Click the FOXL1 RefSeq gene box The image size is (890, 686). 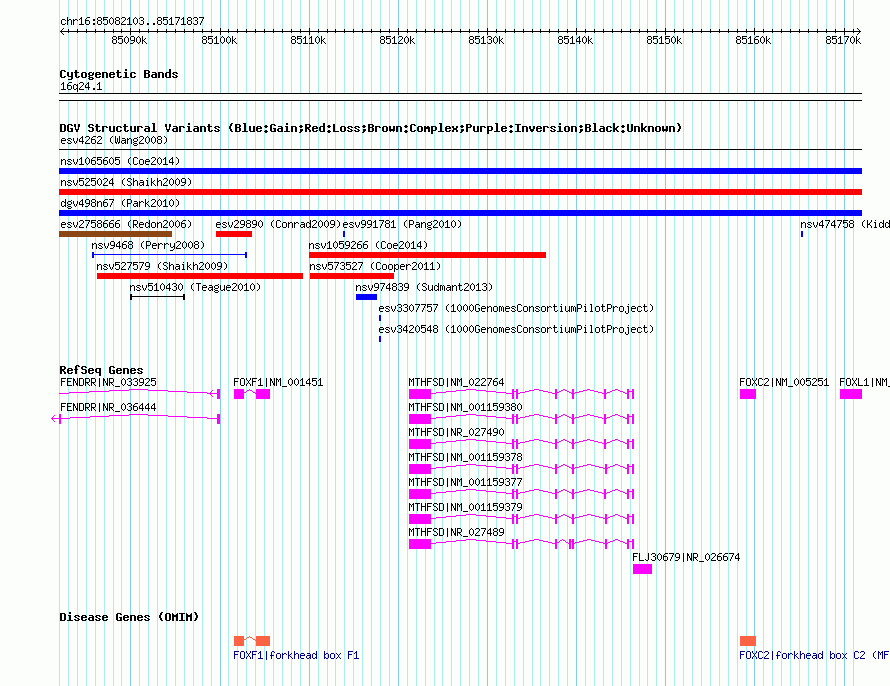pyautogui.click(x=851, y=394)
